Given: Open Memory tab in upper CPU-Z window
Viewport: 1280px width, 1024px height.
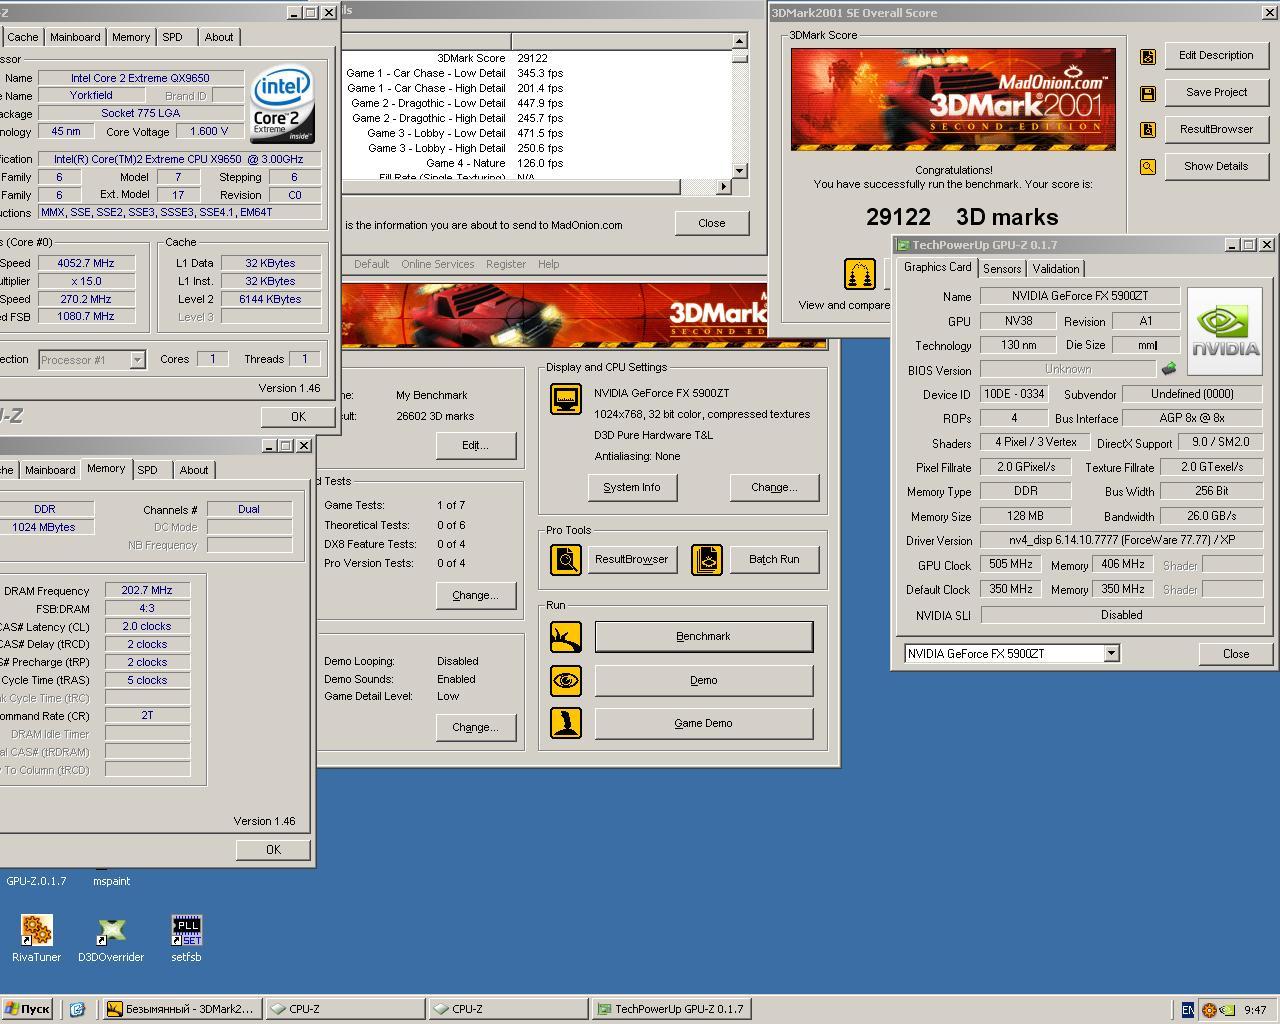Looking at the screenshot, I should [131, 37].
